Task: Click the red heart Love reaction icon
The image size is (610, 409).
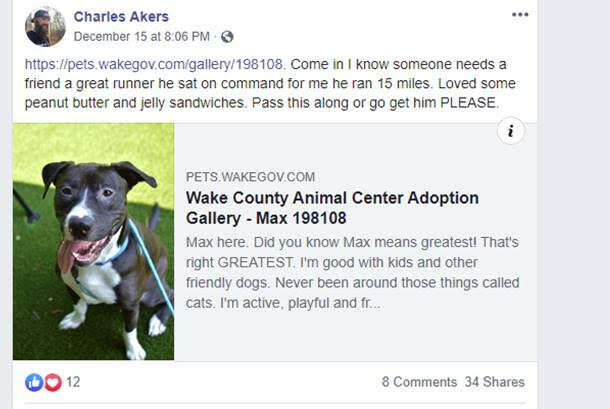Action: click(53, 382)
